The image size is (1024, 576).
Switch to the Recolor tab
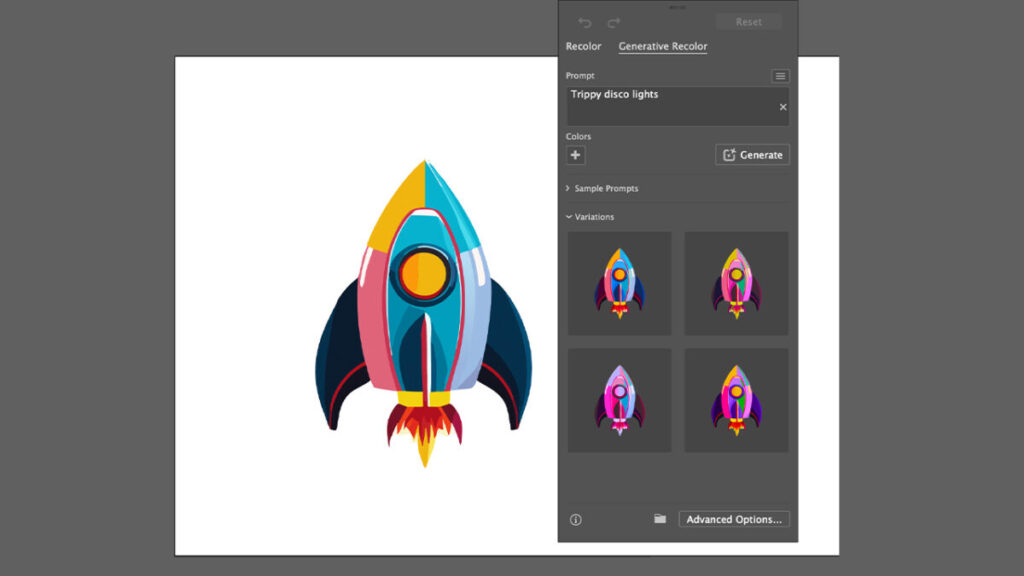[583, 47]
